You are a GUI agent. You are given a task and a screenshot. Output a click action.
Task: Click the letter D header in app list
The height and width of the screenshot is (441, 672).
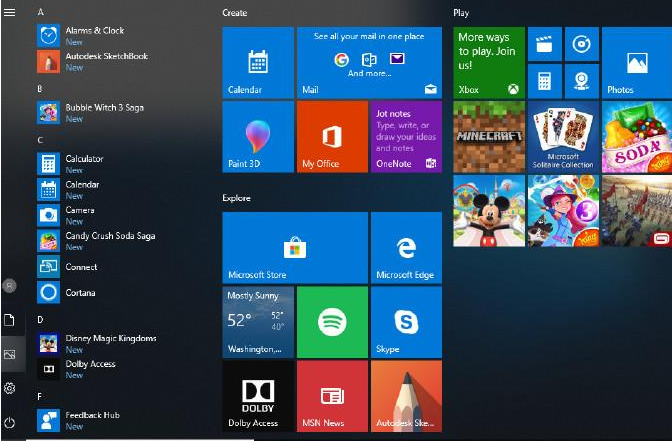coord(40,319)
